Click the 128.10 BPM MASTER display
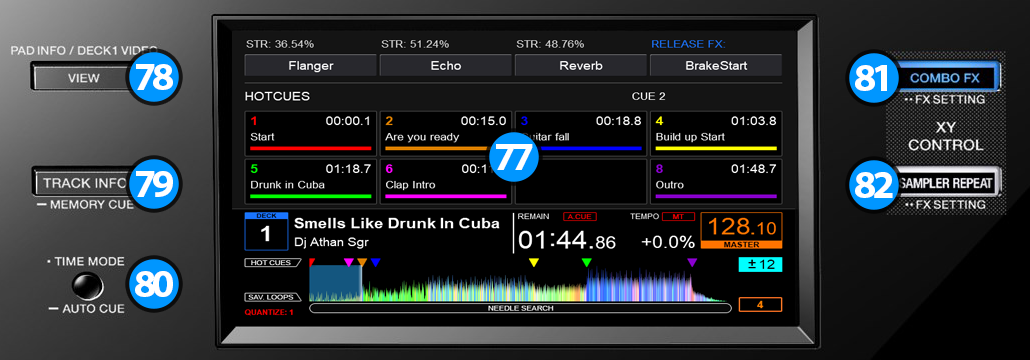 (742, 230)
